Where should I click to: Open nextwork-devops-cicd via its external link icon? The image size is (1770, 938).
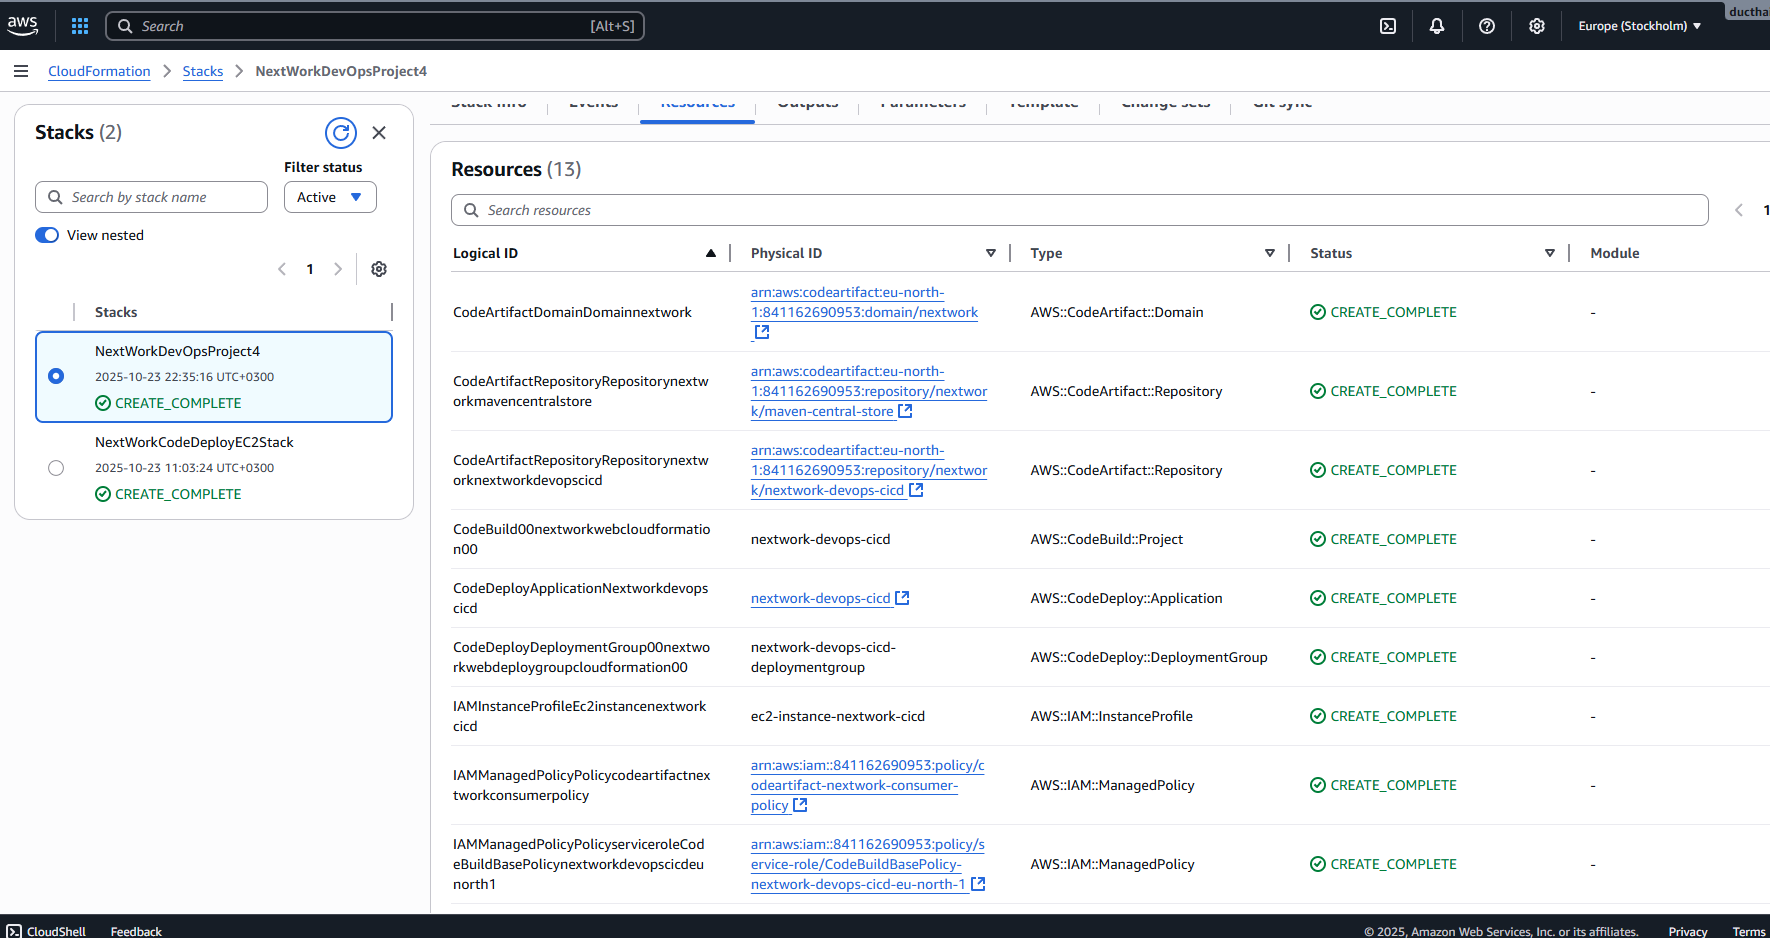tap(903, 597)
